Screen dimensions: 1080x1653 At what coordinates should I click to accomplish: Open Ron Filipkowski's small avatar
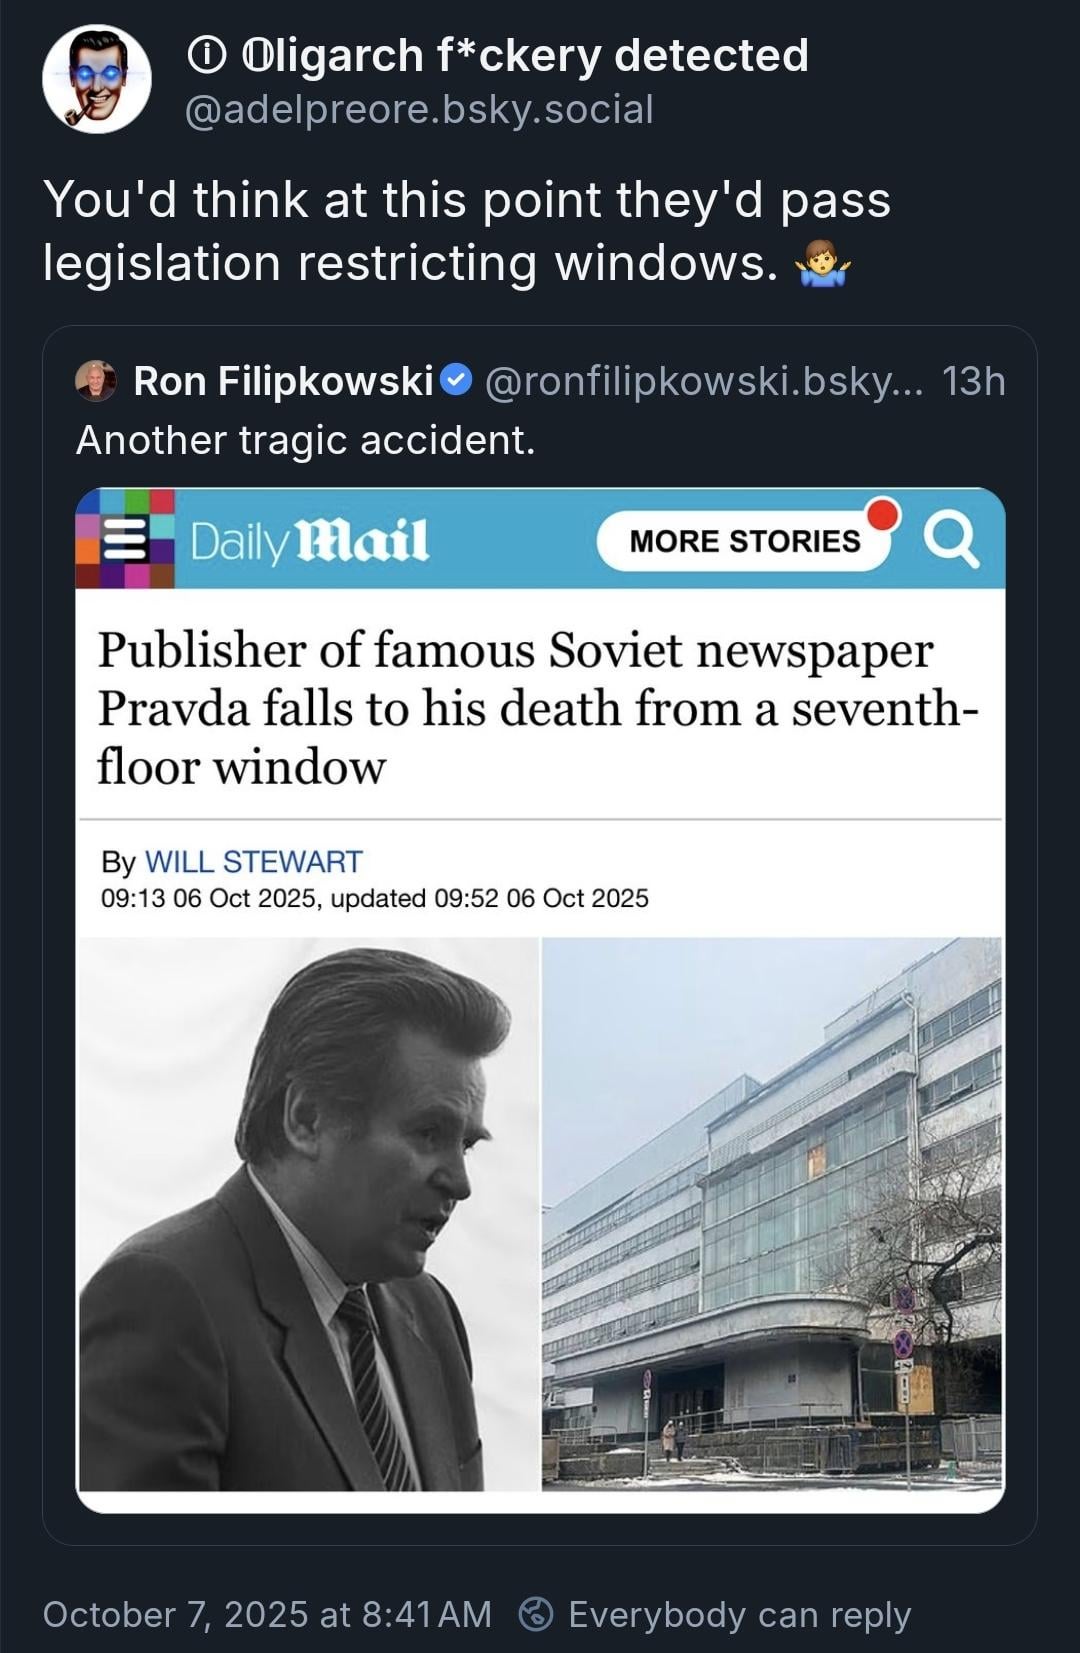tap(96, 381)
